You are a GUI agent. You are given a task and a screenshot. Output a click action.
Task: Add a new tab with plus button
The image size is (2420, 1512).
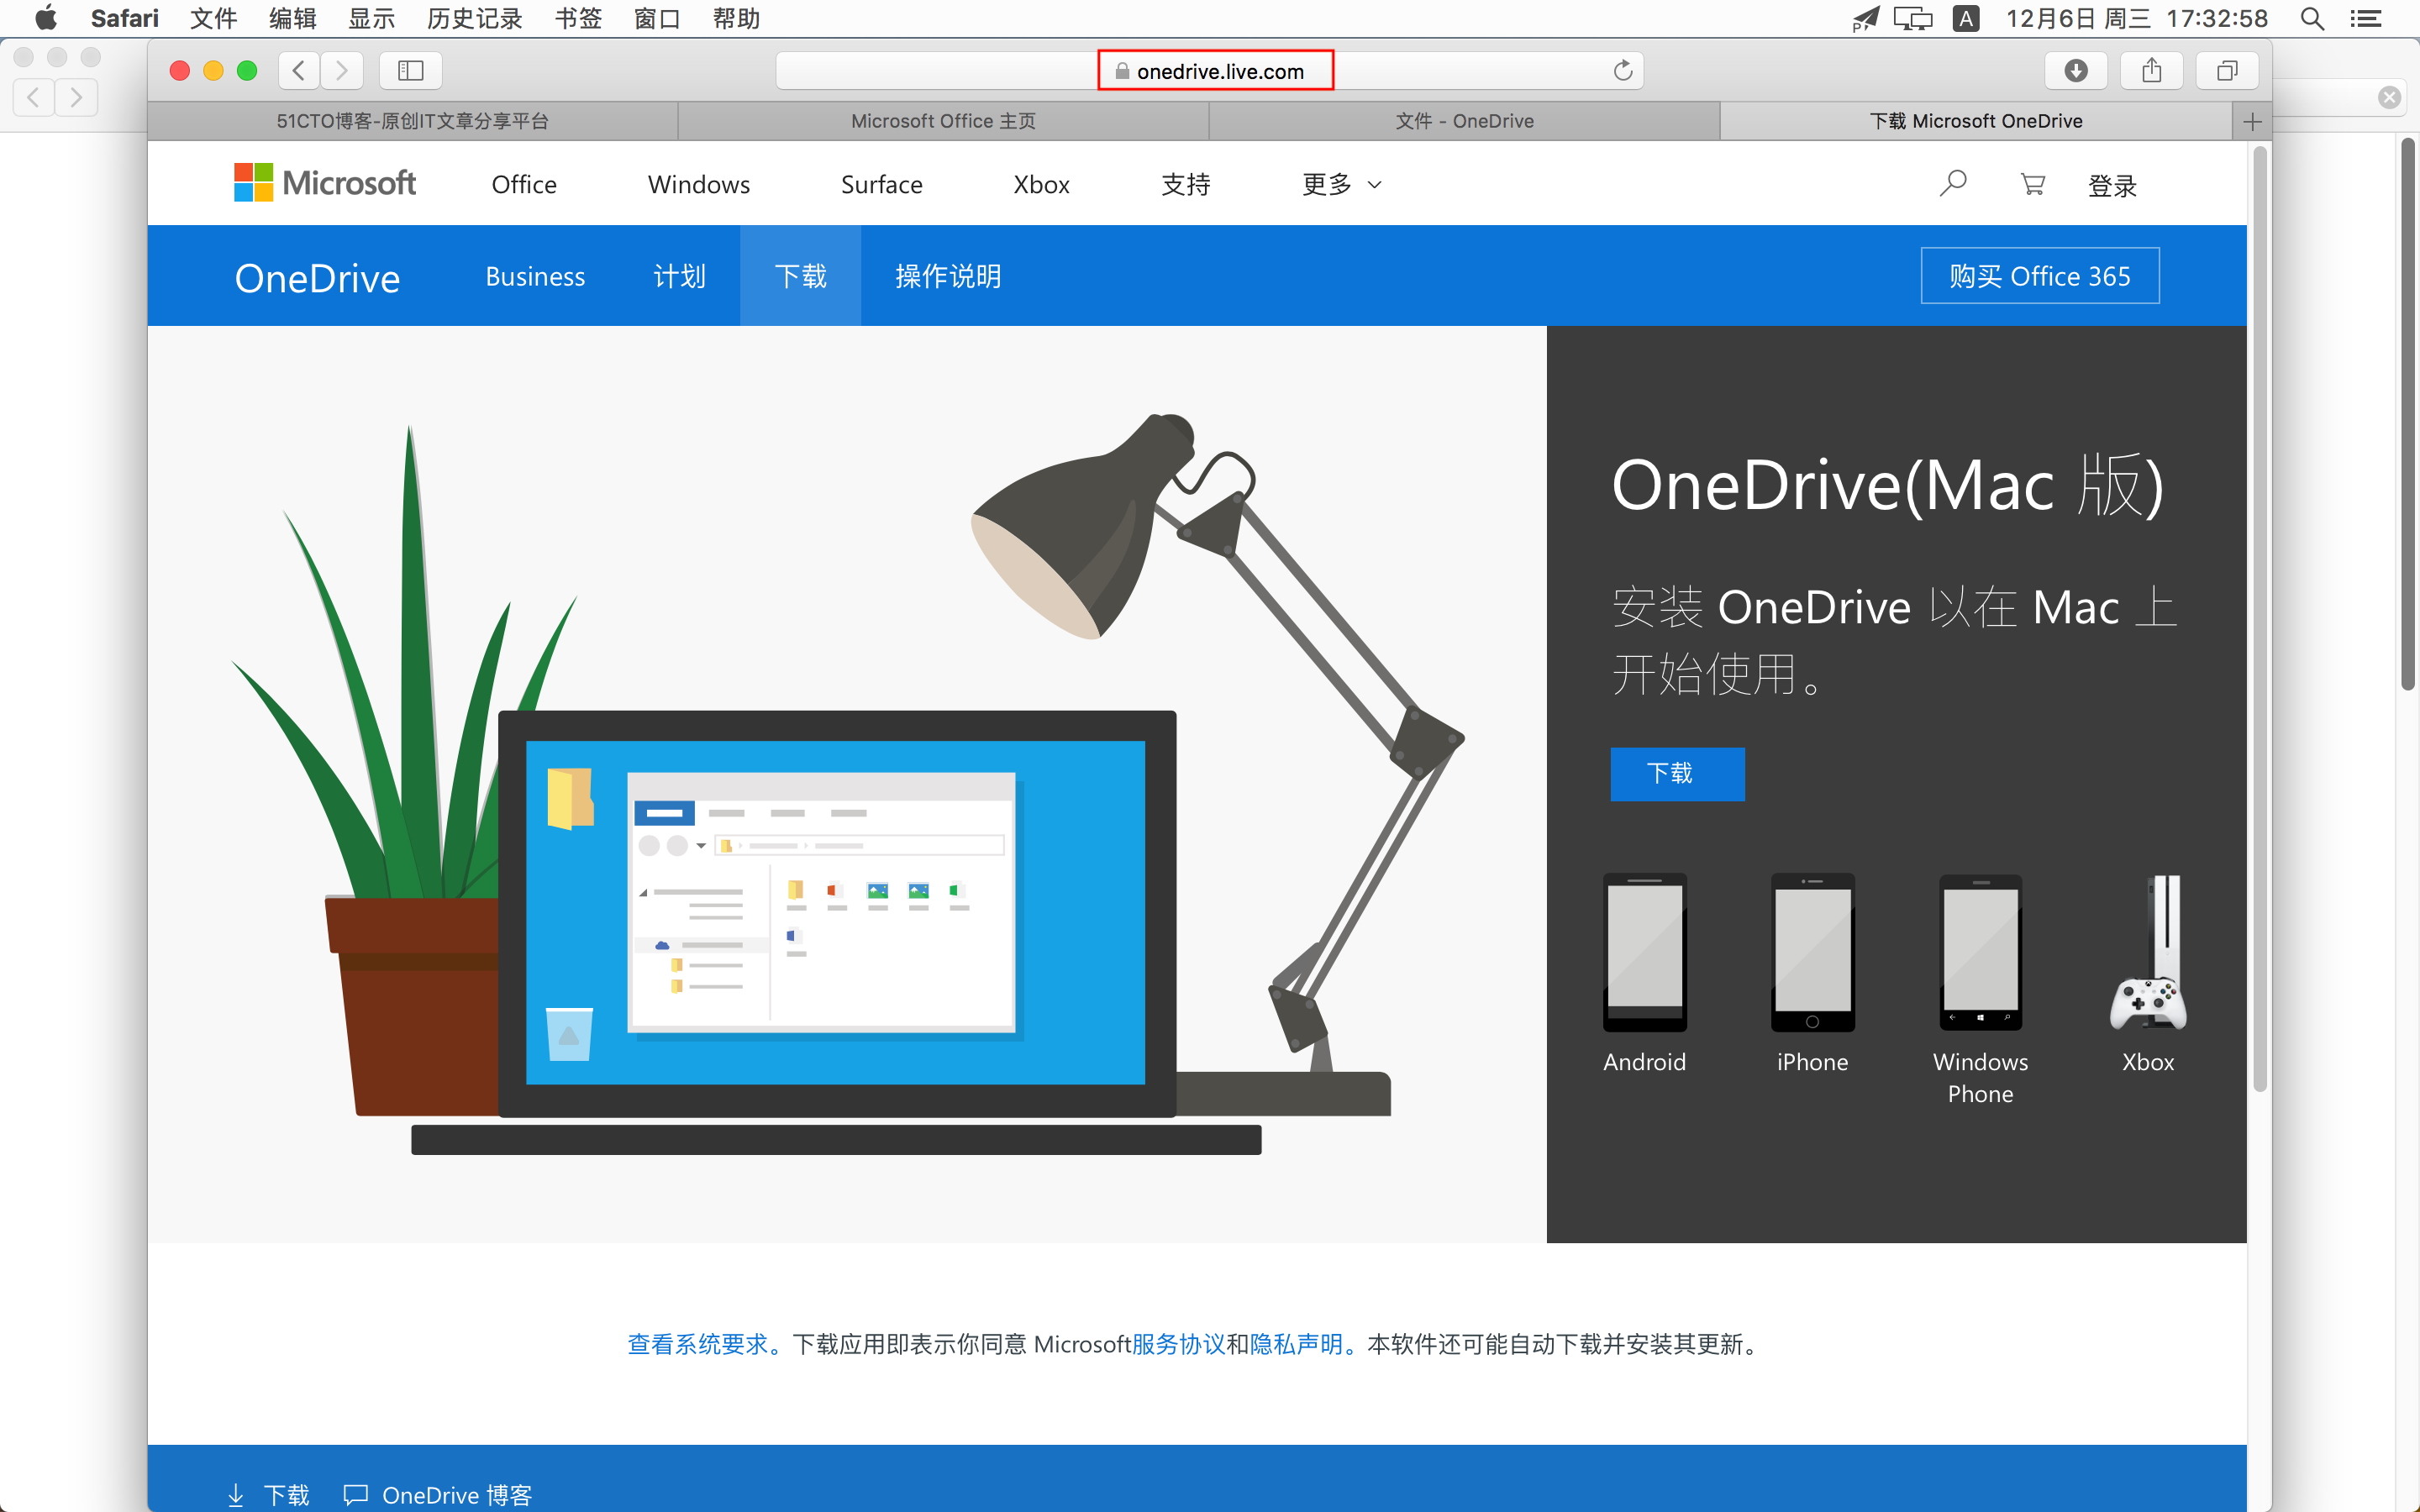click(x=2252, y=121)
